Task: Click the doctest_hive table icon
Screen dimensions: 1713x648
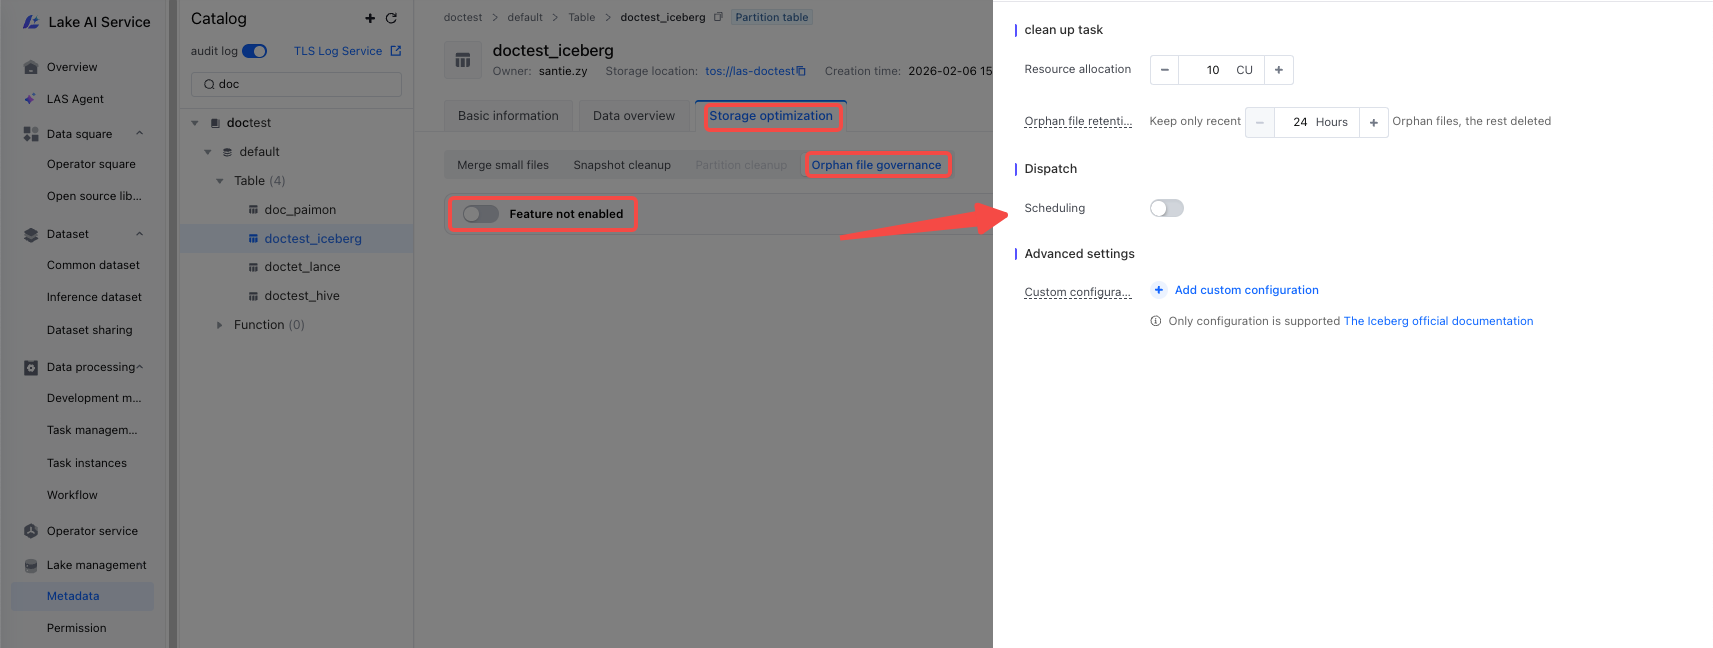Action: [x=254, y=296]
